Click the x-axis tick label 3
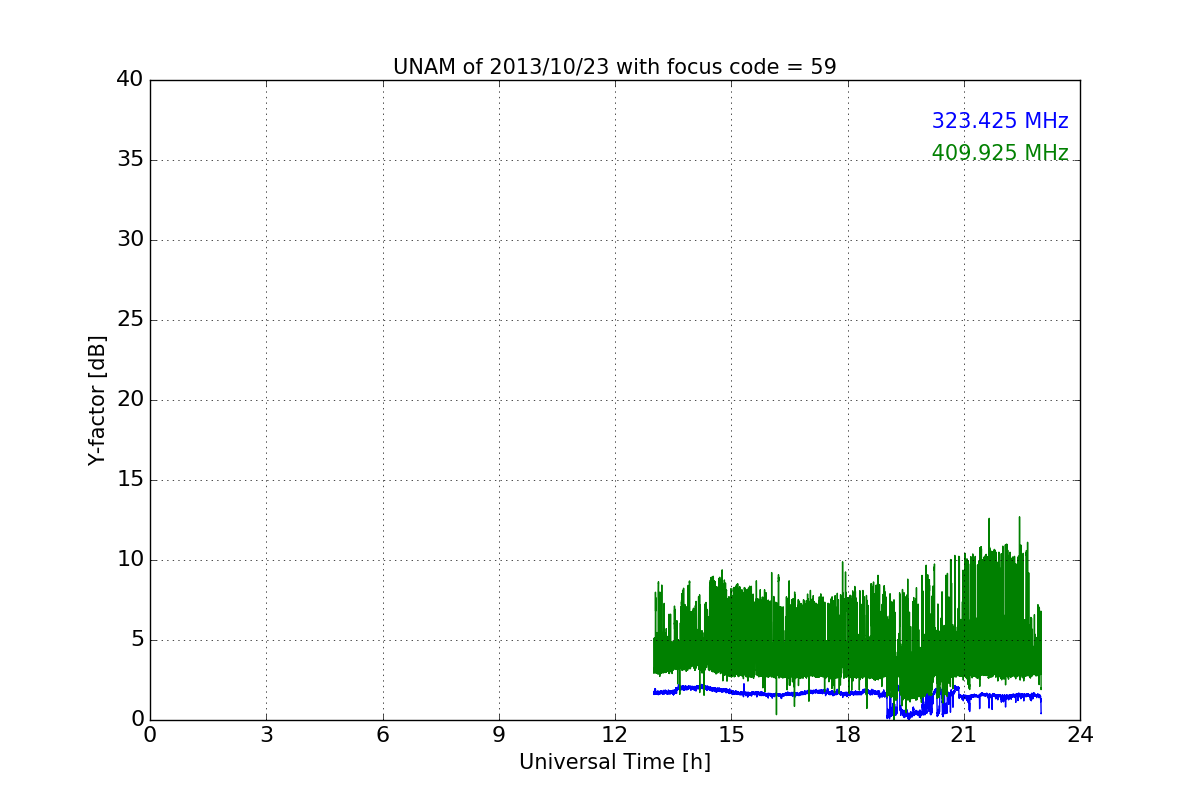The height and width of the screenshot is (800, 1200). click(x=266, y=735)
